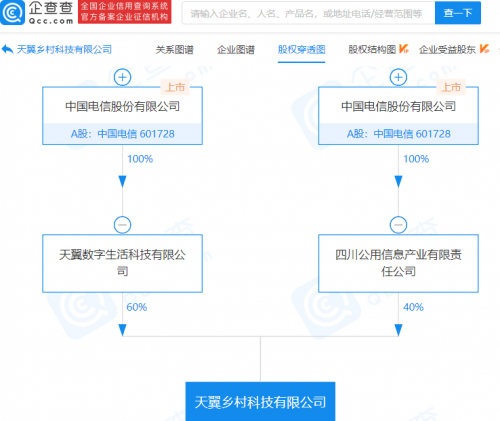Click the back arrow beside 天翼乡村科技有限公司
Viewport: 500px width, 421px height.
(x=7, y=50)
